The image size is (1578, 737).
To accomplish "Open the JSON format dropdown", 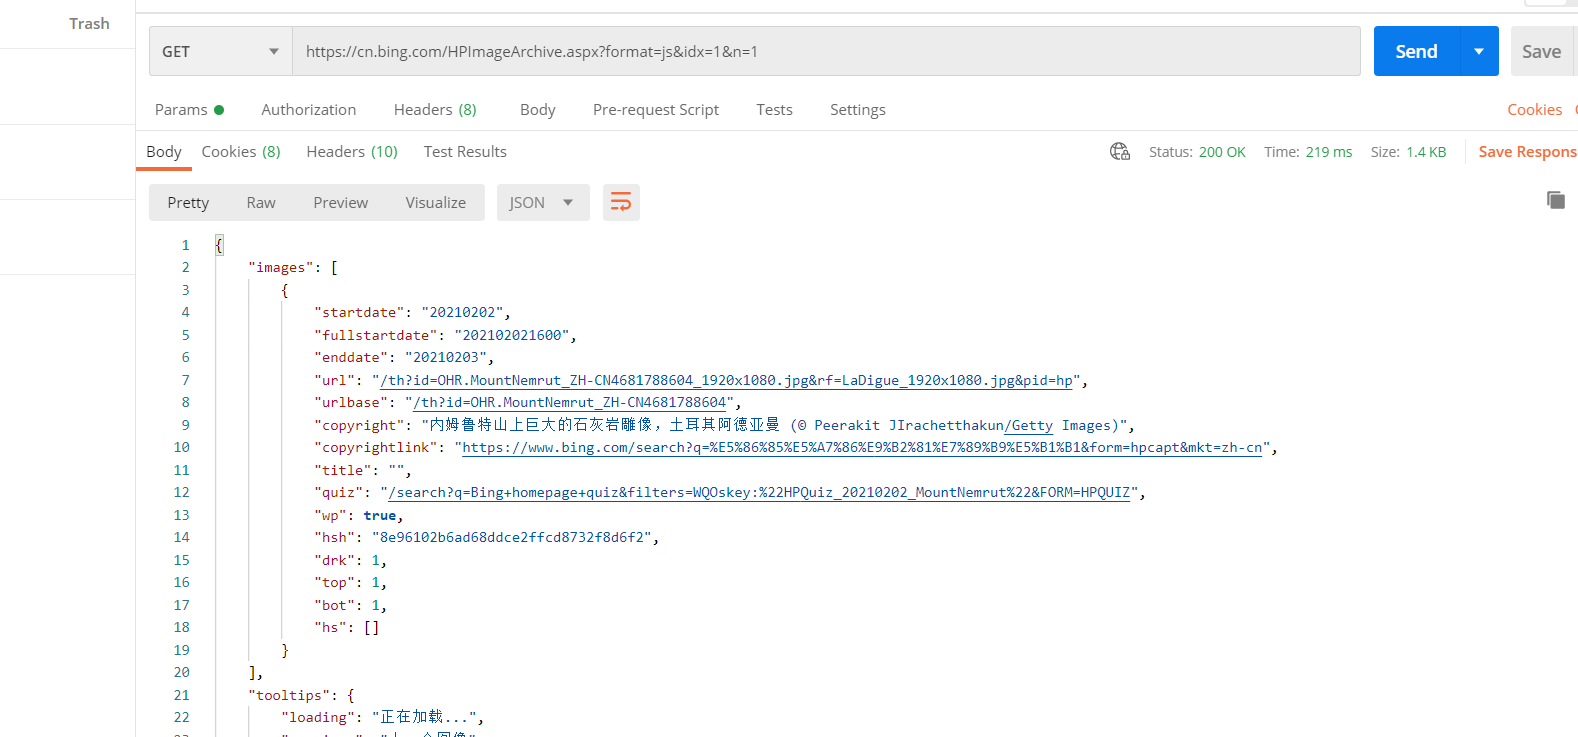I will pyautogui.click(x=543, y=203).
